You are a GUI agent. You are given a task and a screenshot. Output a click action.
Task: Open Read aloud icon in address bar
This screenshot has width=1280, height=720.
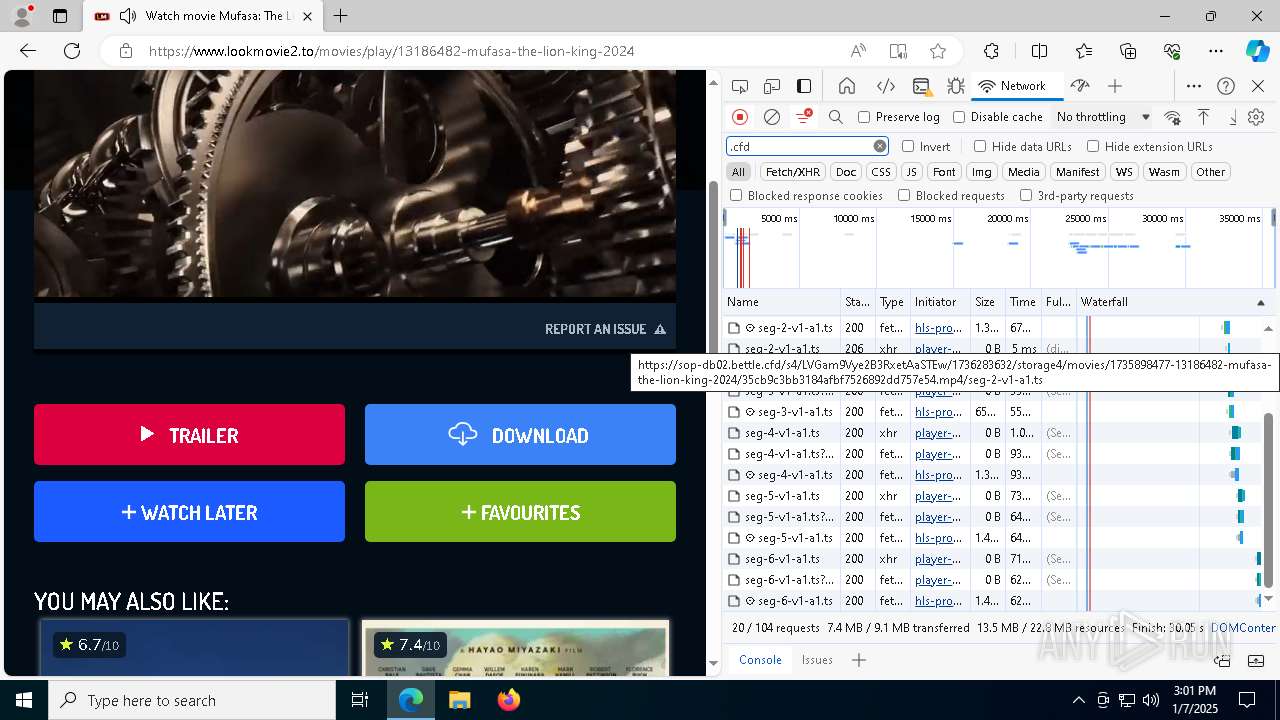tap(858, 51)
